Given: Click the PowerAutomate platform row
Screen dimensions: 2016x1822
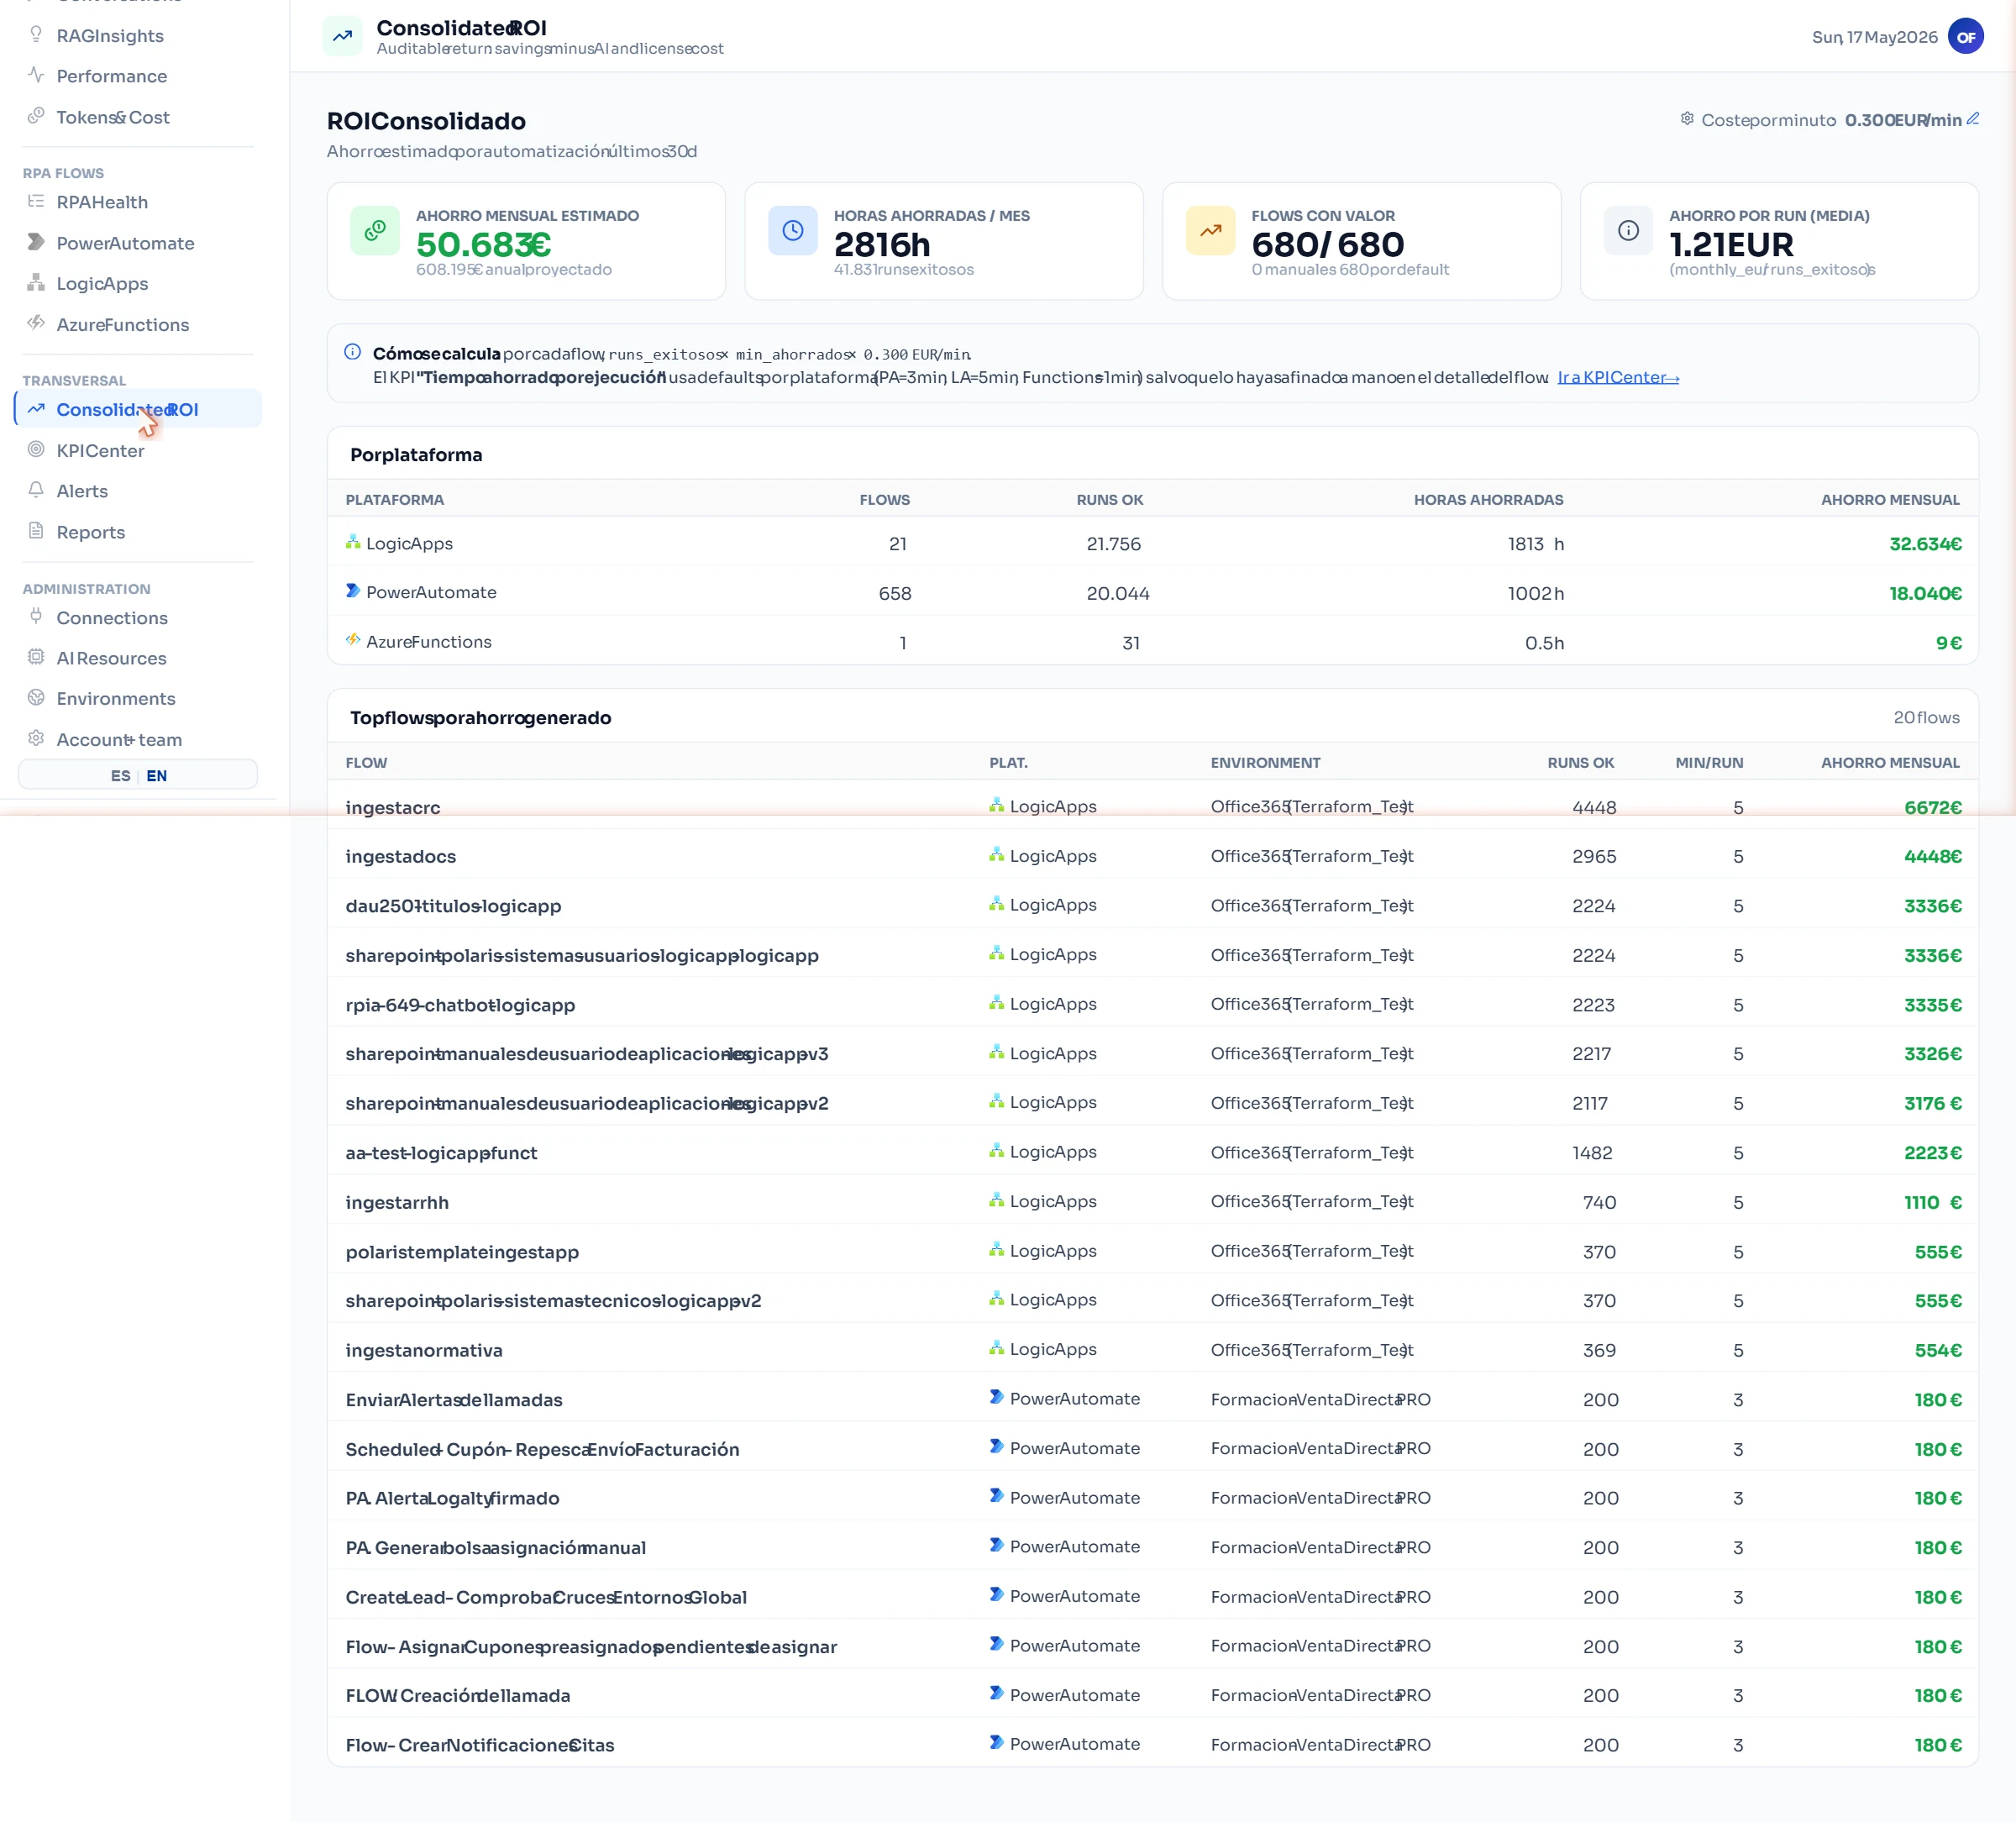Looking at the screenshot, I should click(x=1152, y=592).
